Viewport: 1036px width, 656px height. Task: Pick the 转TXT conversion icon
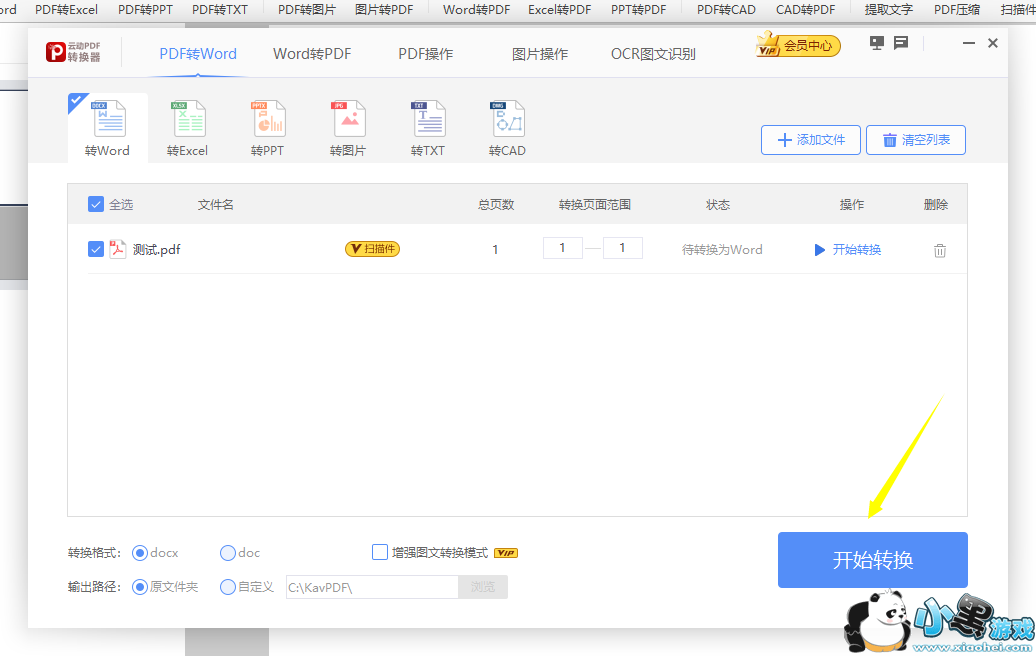428,120
